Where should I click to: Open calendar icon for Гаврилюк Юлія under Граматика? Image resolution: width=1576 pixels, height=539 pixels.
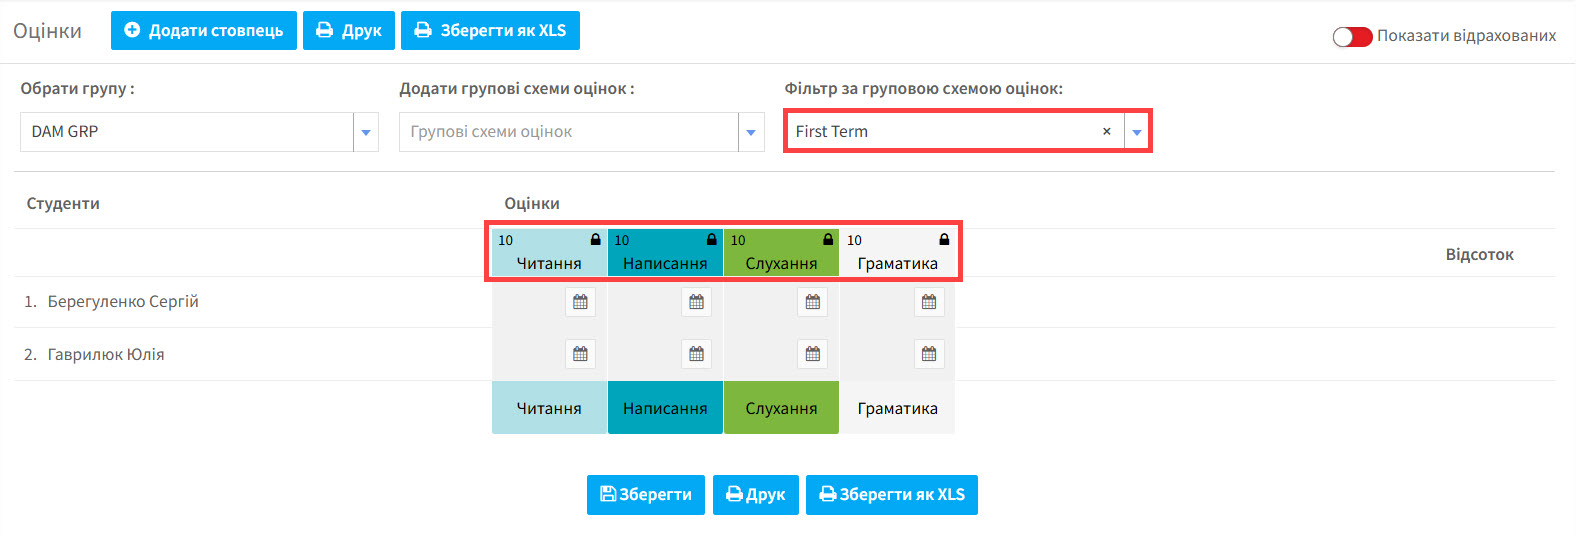coord(929,354)
